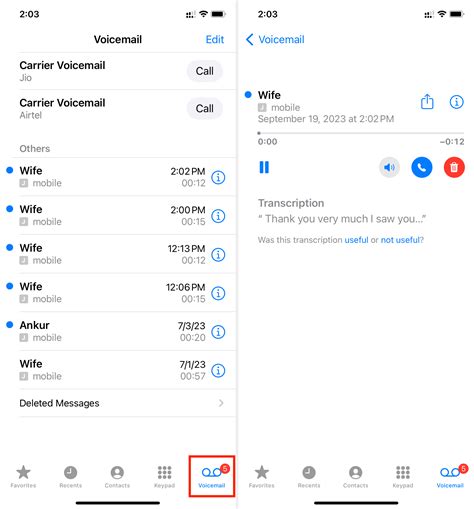Viewport: 474px width, 509px height.
Task: Tap battery icon in right status bar
Action: pyautogui.click(x=457, y=14)
